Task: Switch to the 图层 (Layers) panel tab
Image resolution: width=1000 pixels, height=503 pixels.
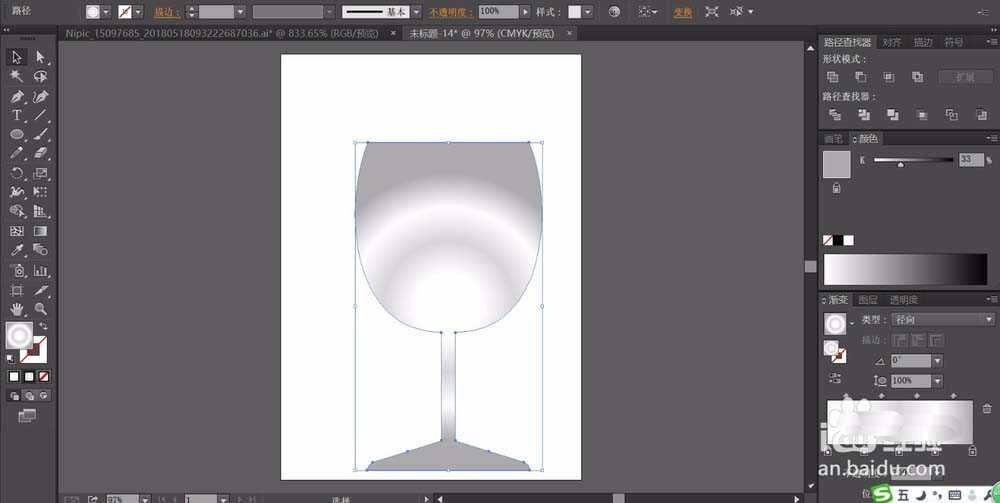Action: click(x=868, y=299)
